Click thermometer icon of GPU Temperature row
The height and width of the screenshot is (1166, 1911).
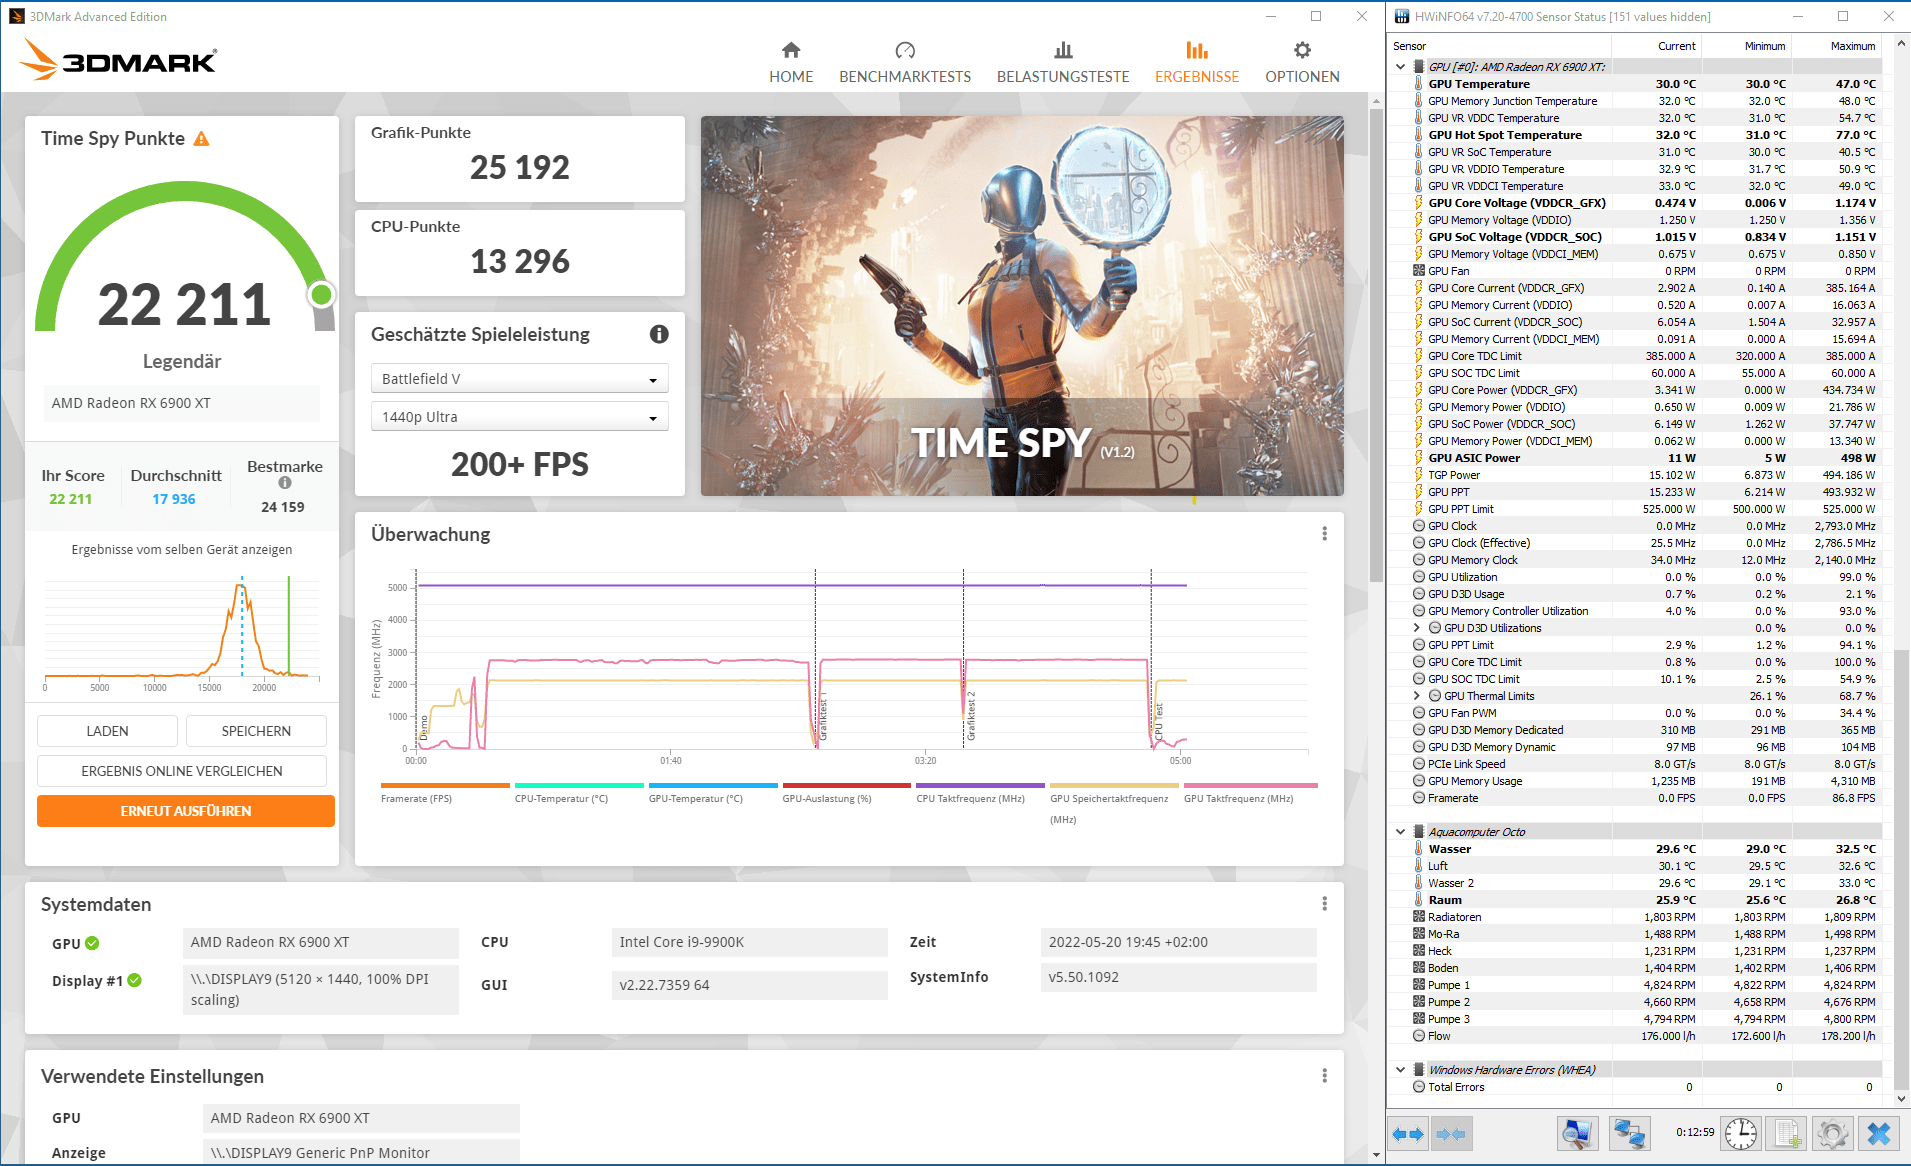(x=1418, y=84)
